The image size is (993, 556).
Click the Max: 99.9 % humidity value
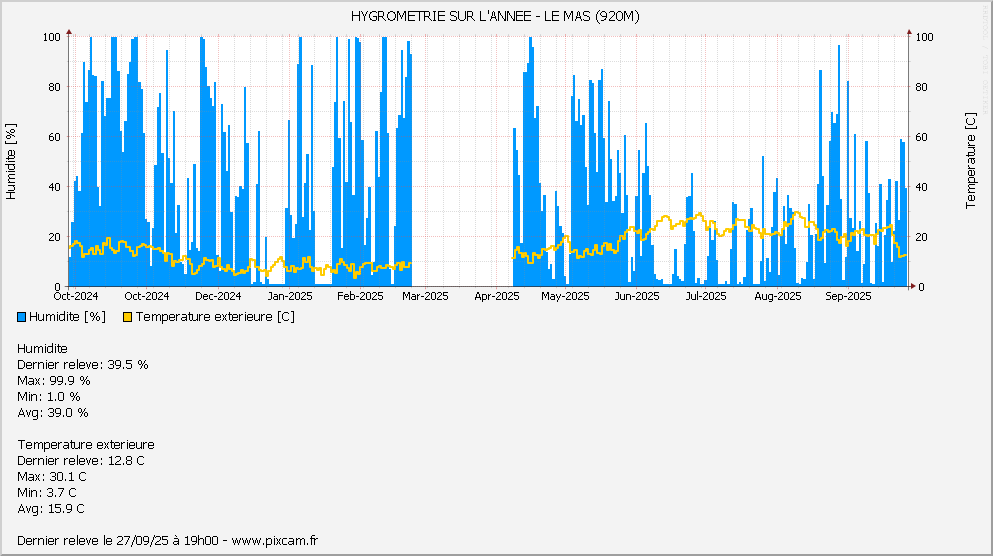[x=54, y=380]
